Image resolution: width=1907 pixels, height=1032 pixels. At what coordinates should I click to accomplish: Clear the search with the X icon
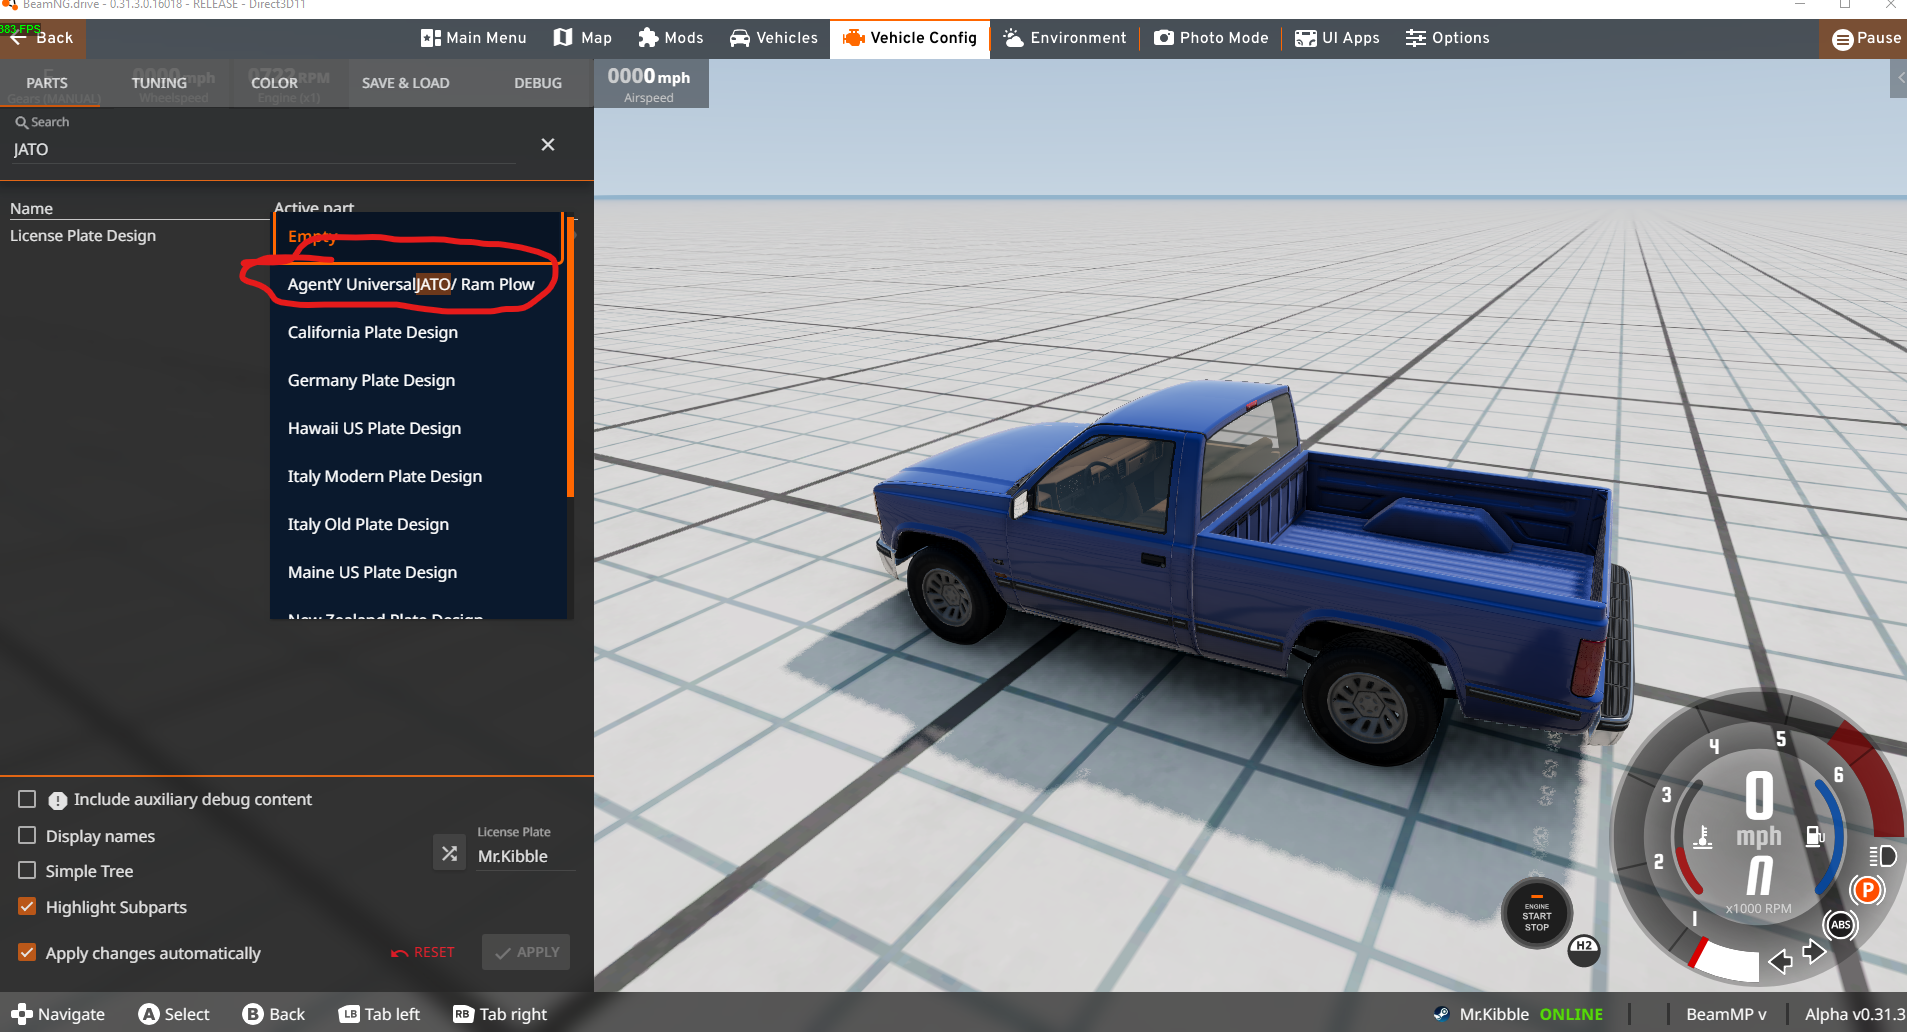[548, 145]
